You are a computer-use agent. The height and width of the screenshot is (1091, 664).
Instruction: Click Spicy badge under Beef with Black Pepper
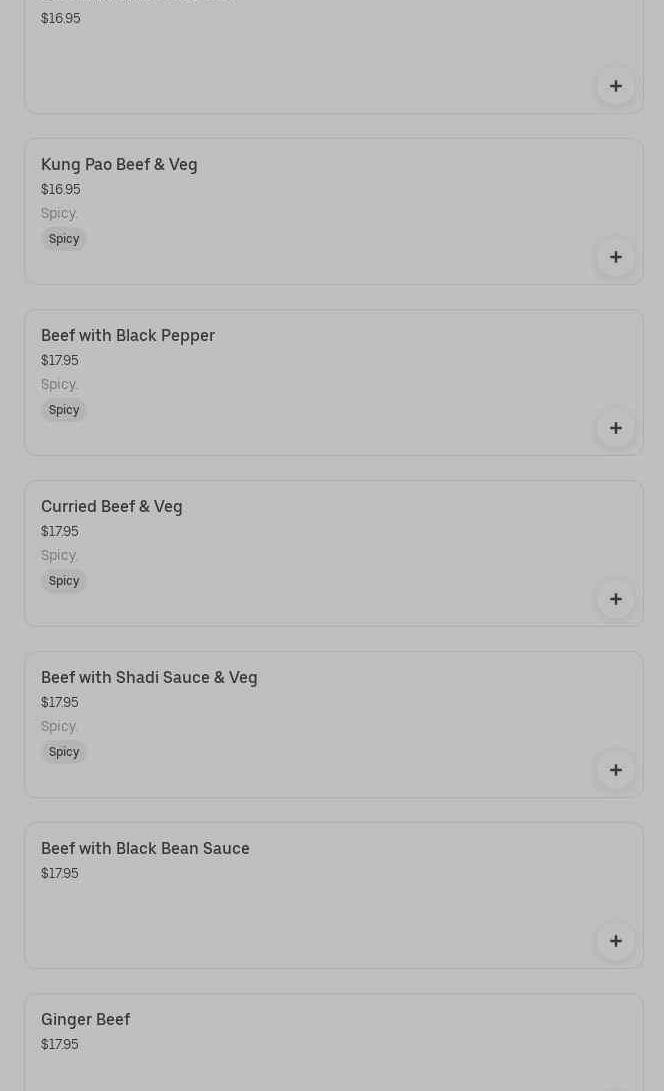click(64, 410)
